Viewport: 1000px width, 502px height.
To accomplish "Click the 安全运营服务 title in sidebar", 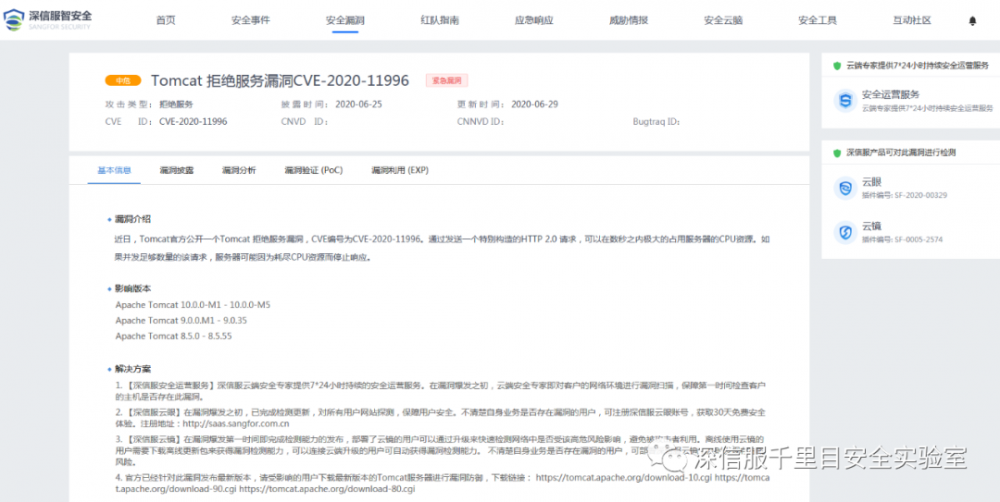I will (891, 94).
